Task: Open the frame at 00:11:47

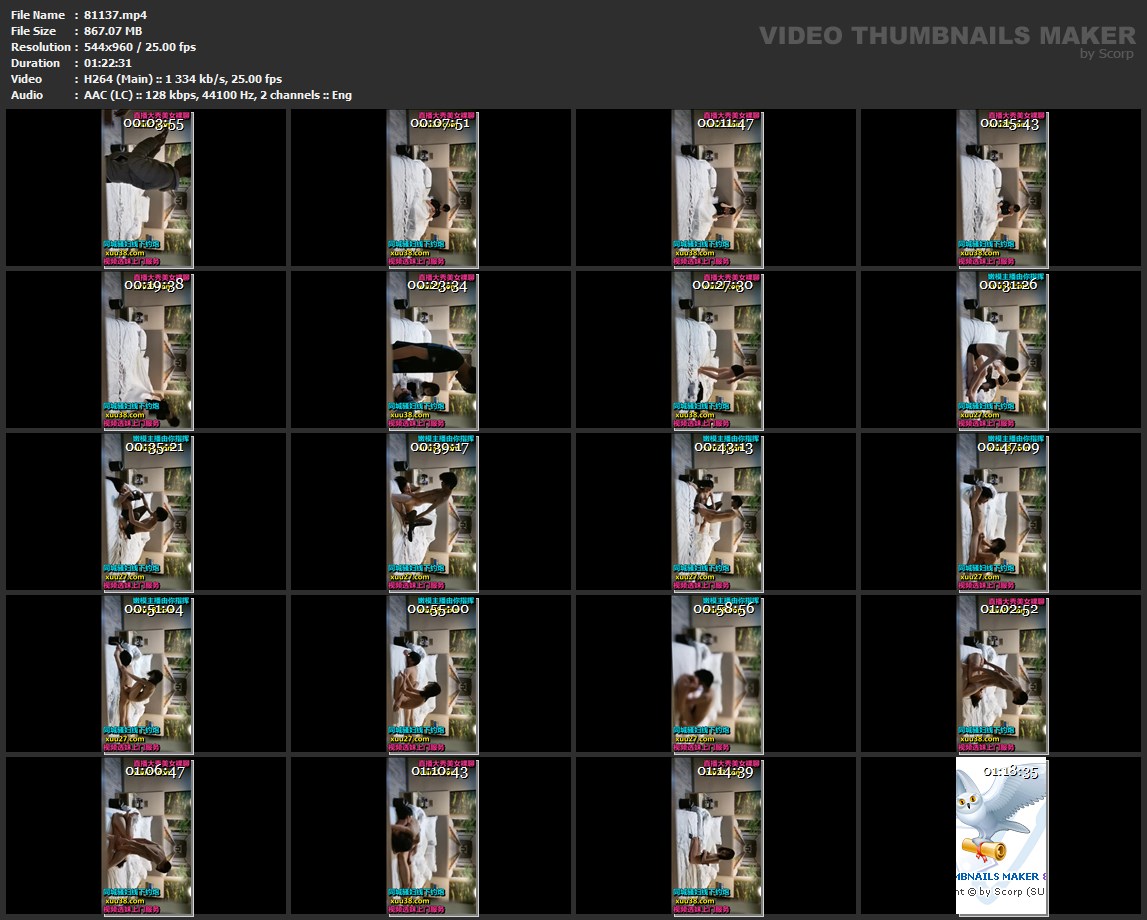Action: coord(717,188)
